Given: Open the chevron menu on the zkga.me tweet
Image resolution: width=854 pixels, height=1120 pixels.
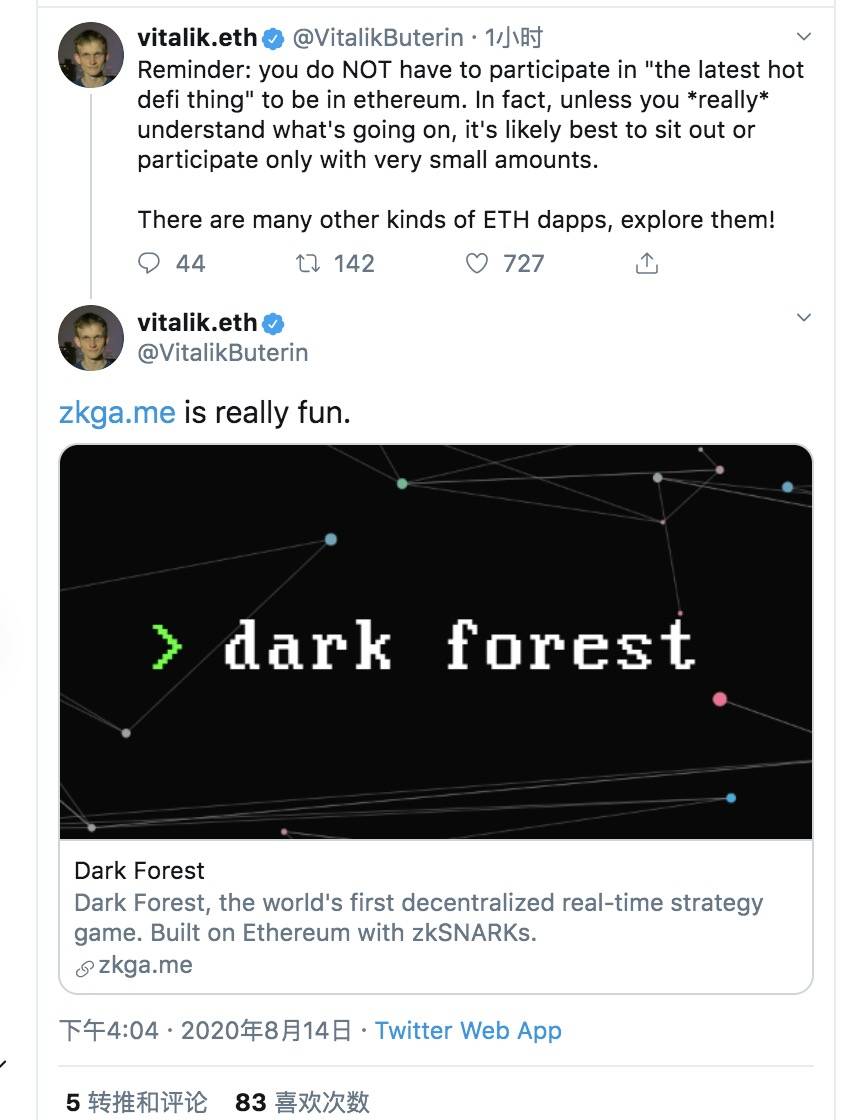Looking at the screenshot, I should pos(803,318).
